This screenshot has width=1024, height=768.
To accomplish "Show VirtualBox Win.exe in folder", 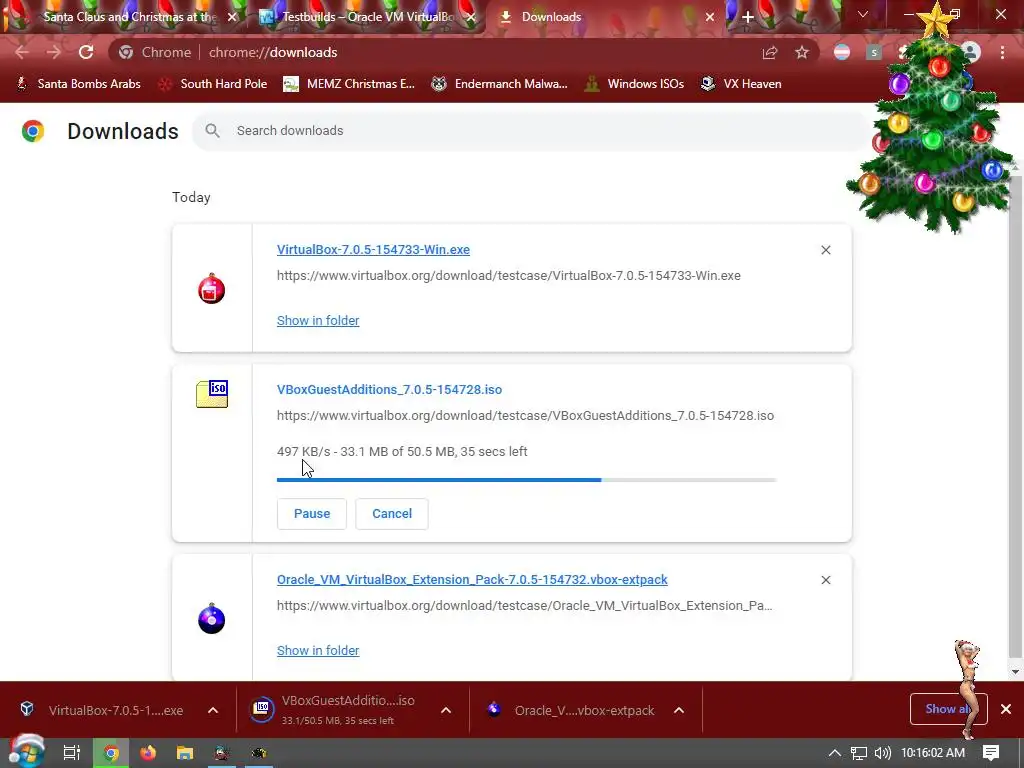I will pyautogui.click(x=318, y=321).
